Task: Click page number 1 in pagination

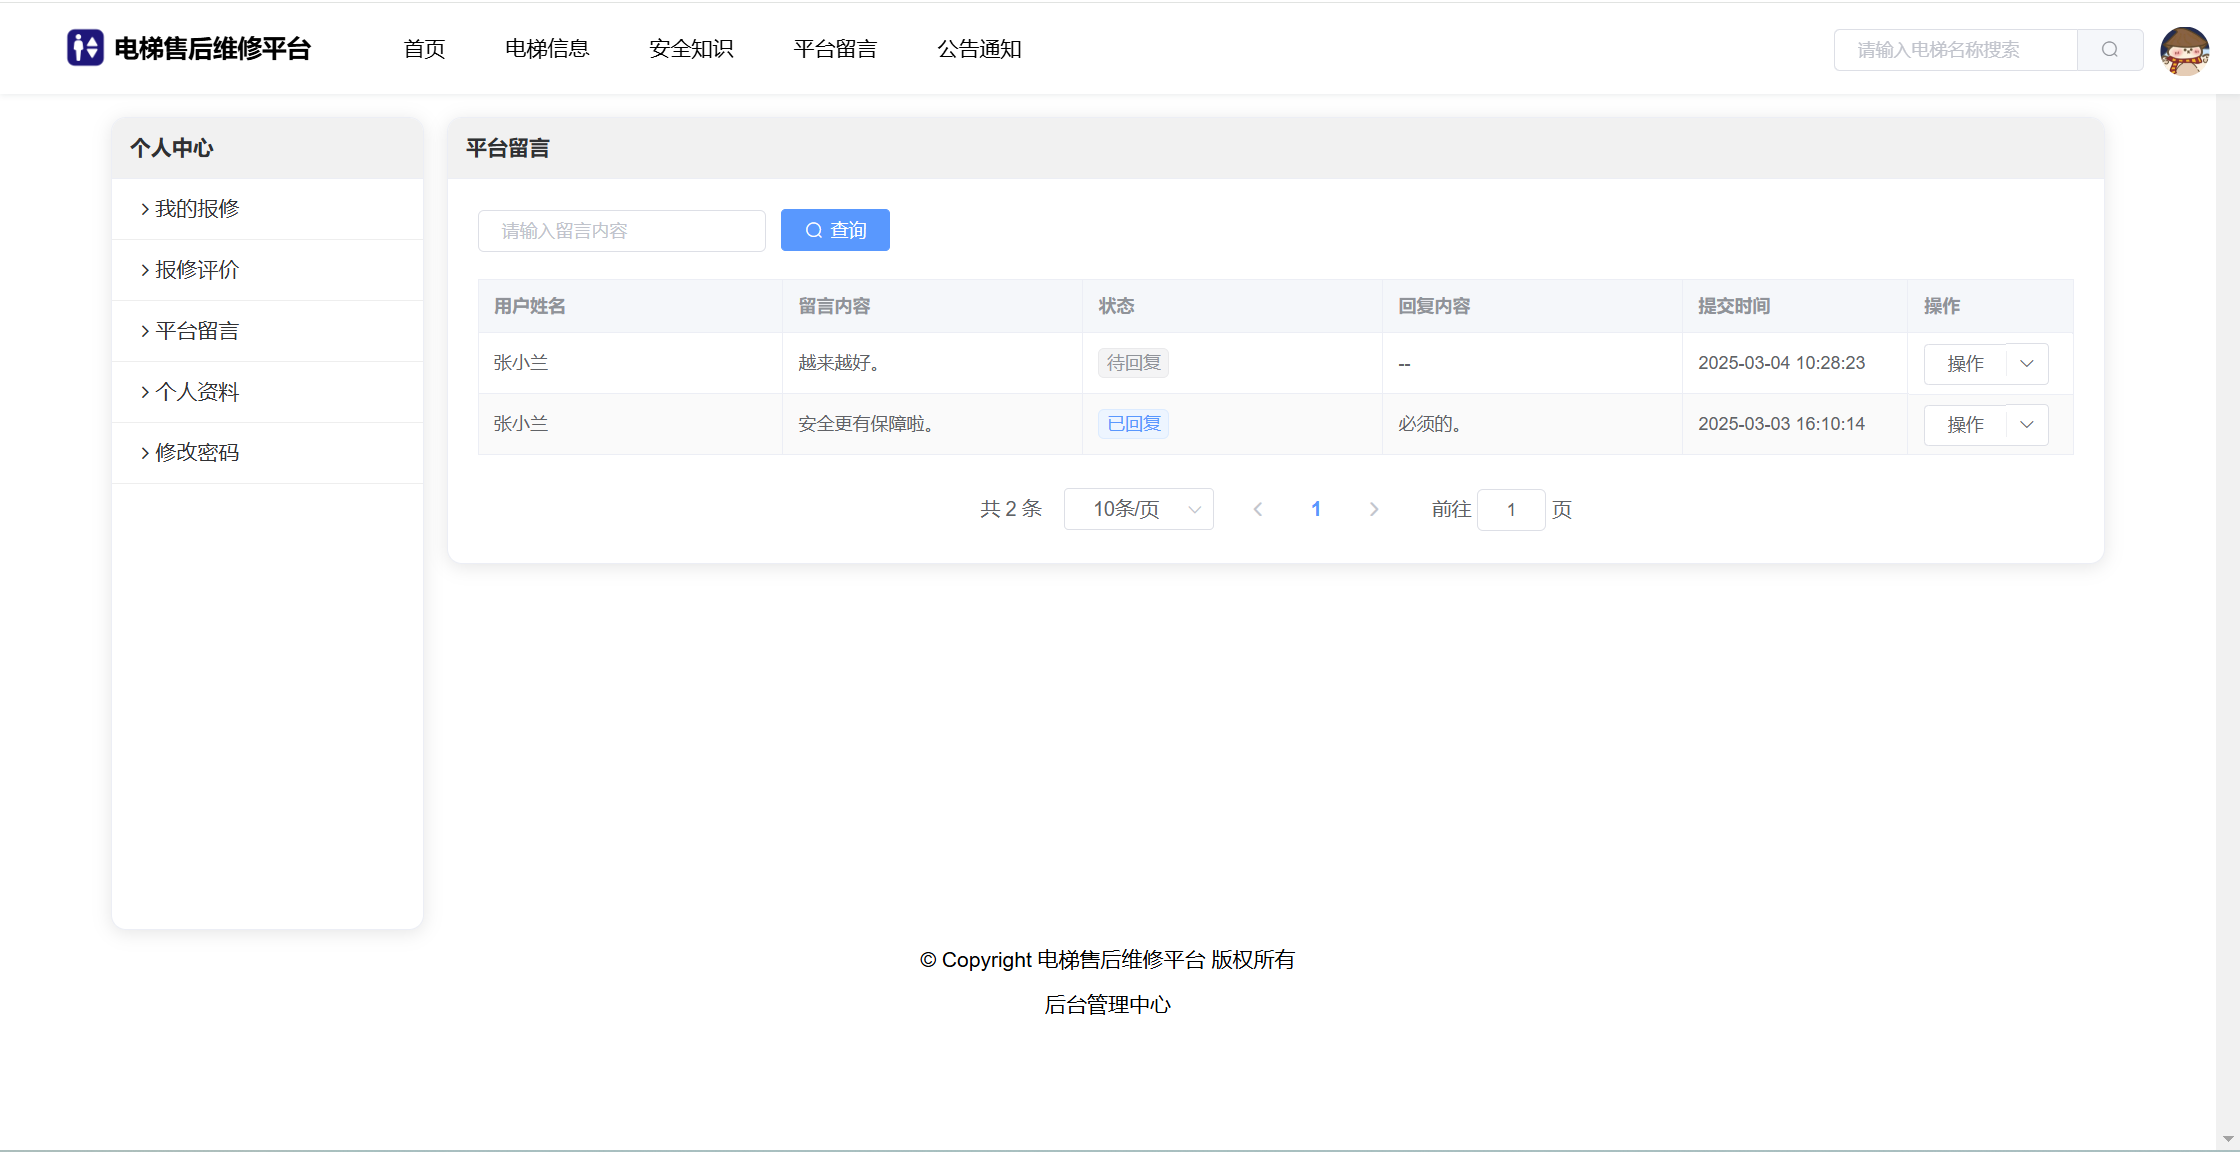Action: click(1316, 510)
